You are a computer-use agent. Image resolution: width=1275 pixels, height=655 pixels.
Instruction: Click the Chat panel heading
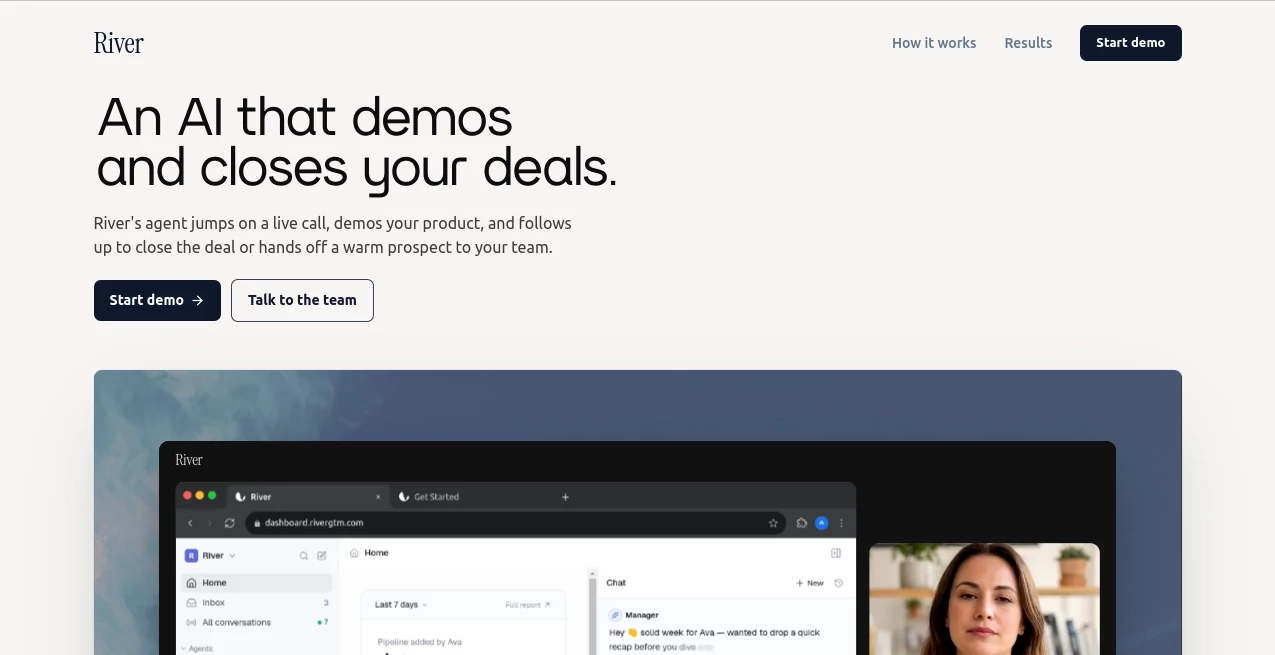(616, 582)
